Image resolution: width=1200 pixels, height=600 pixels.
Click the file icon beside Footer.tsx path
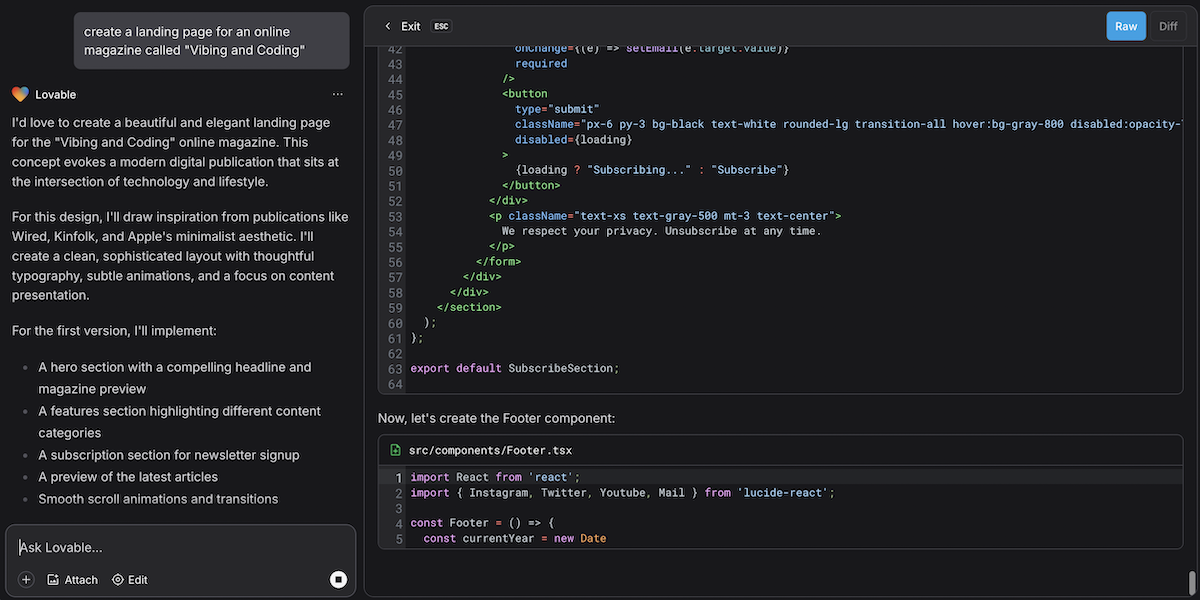click(396, 451)
